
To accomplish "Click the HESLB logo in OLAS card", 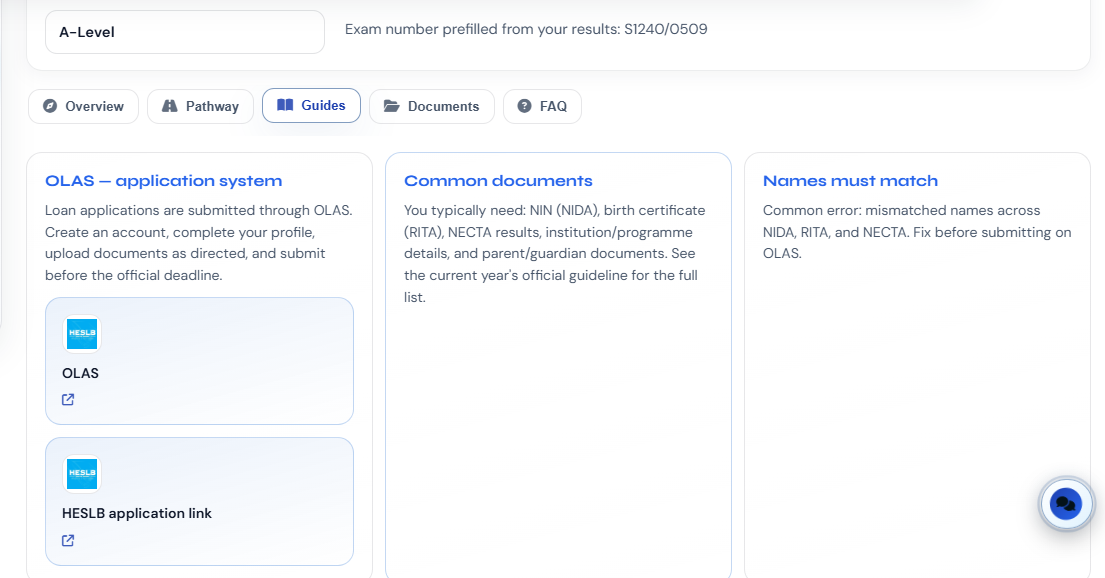I will pyautogui.click(x=82, y=333).
